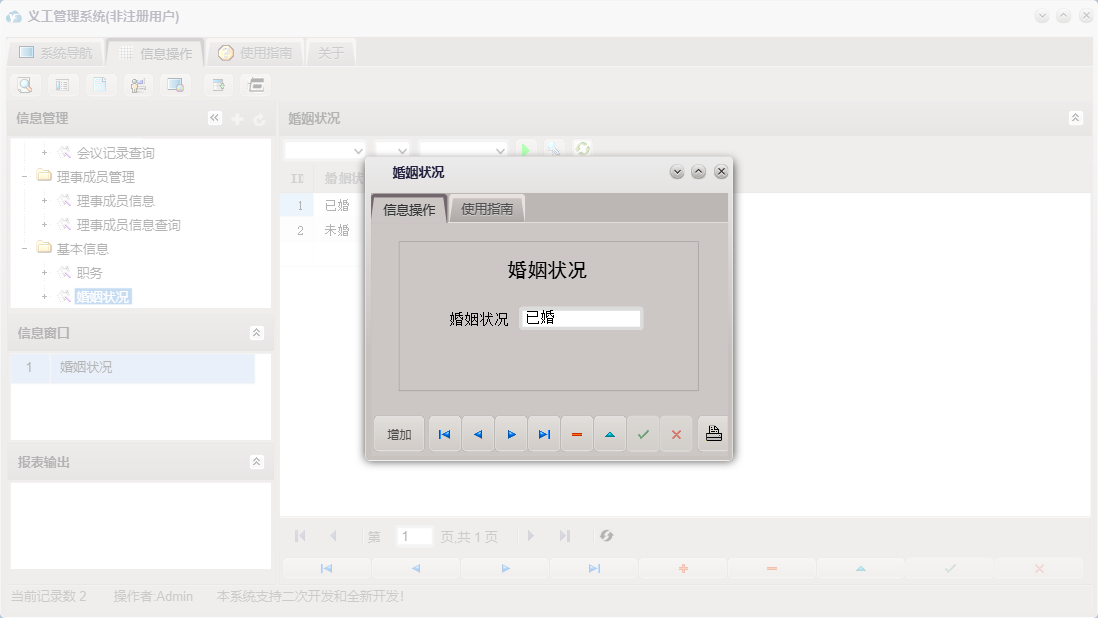Click the red X to cancel record edits
This screenshot has height=618, width=1098.
[676, 433]
